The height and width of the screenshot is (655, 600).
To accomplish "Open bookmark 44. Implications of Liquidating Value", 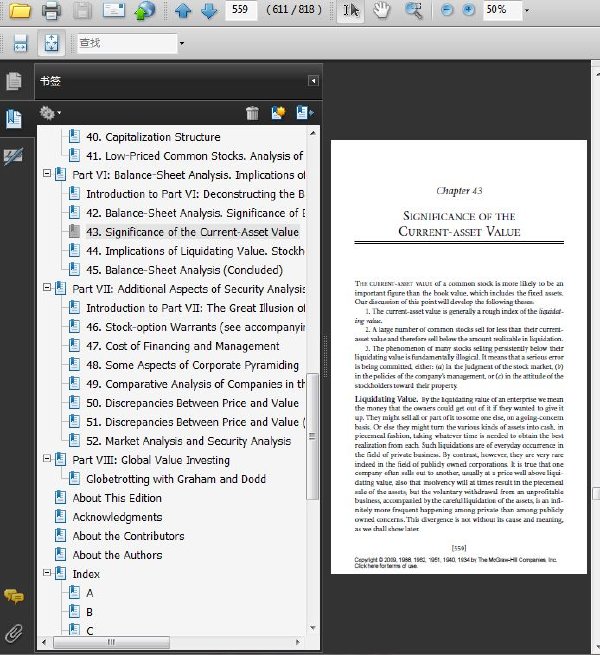I will 195,251.
